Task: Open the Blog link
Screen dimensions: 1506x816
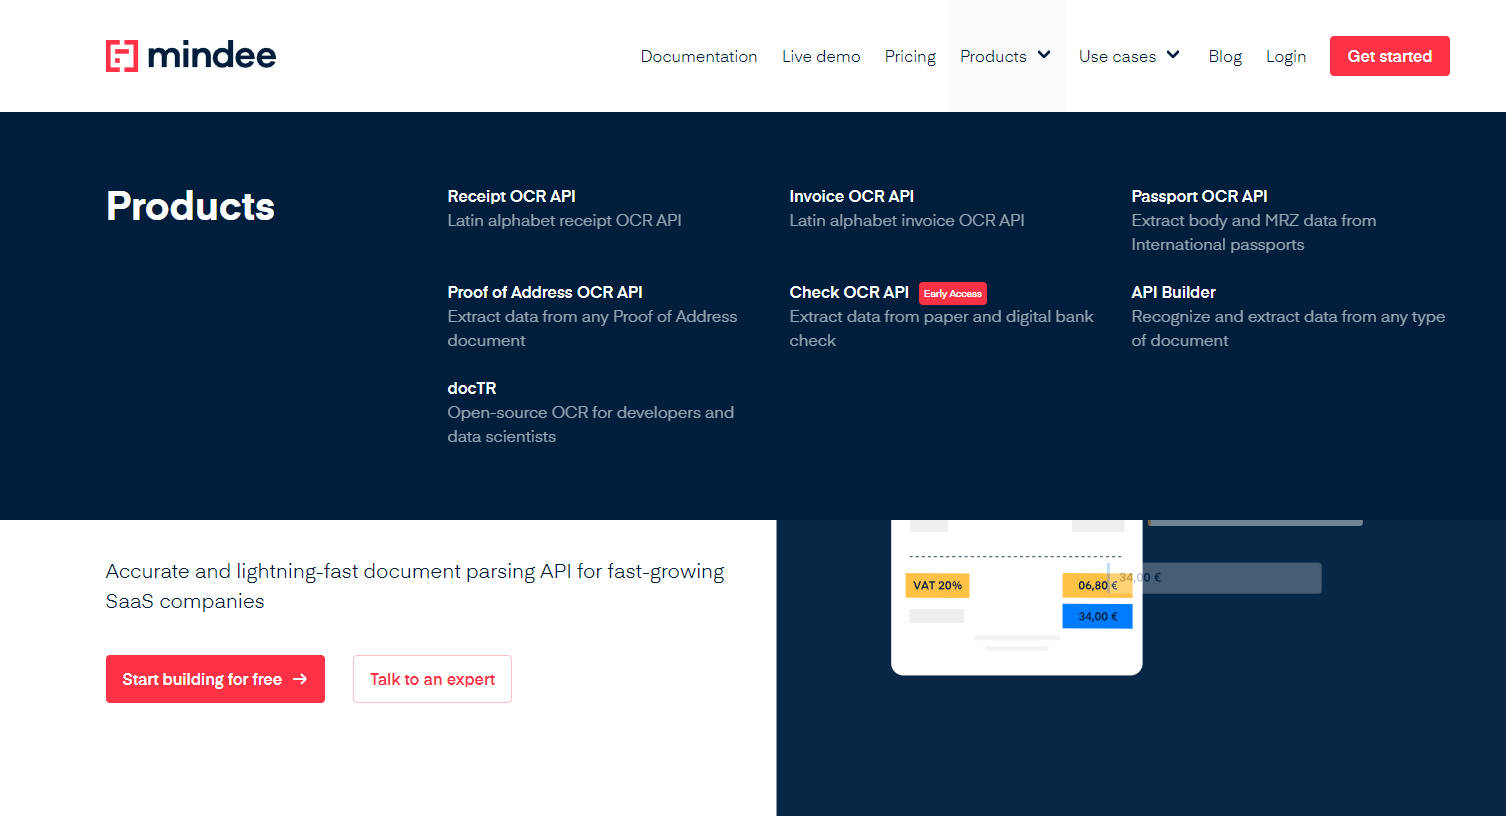Action: [x=1224, y=56]
